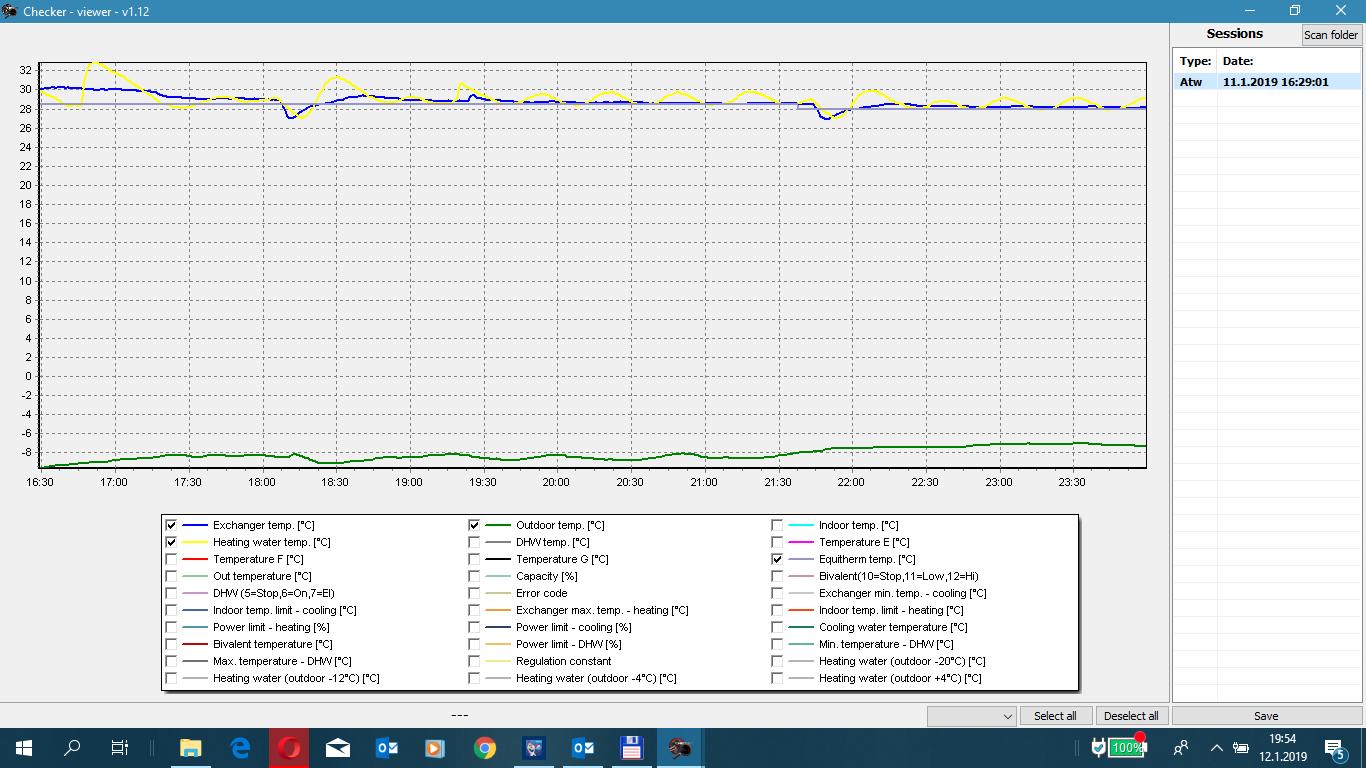This screenshot has width=1366, height=768.
Task: Open Google Chrome from the taskbar
Action: click(x=485, y=748)
